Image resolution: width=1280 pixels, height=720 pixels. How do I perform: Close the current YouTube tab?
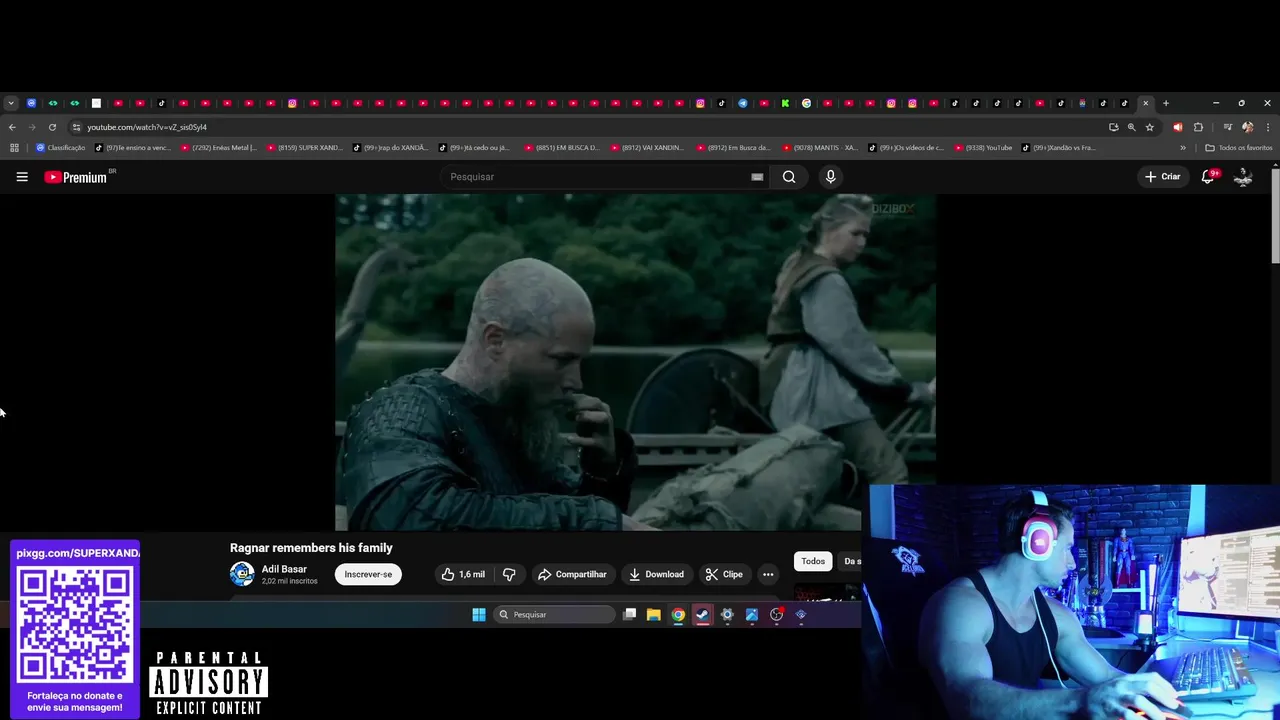1146,103
